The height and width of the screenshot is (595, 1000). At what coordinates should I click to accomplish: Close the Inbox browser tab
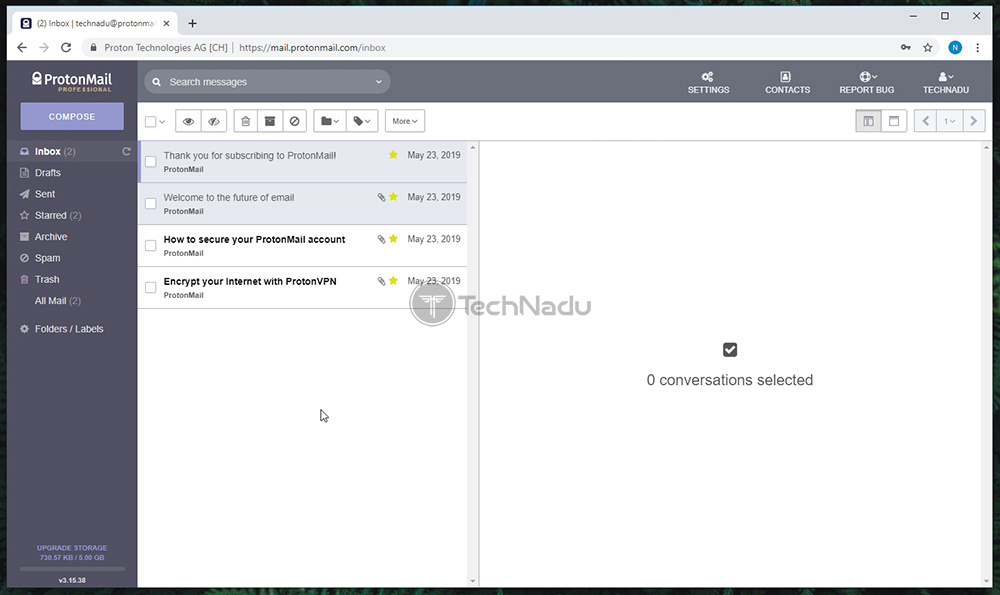pos(166,24)
